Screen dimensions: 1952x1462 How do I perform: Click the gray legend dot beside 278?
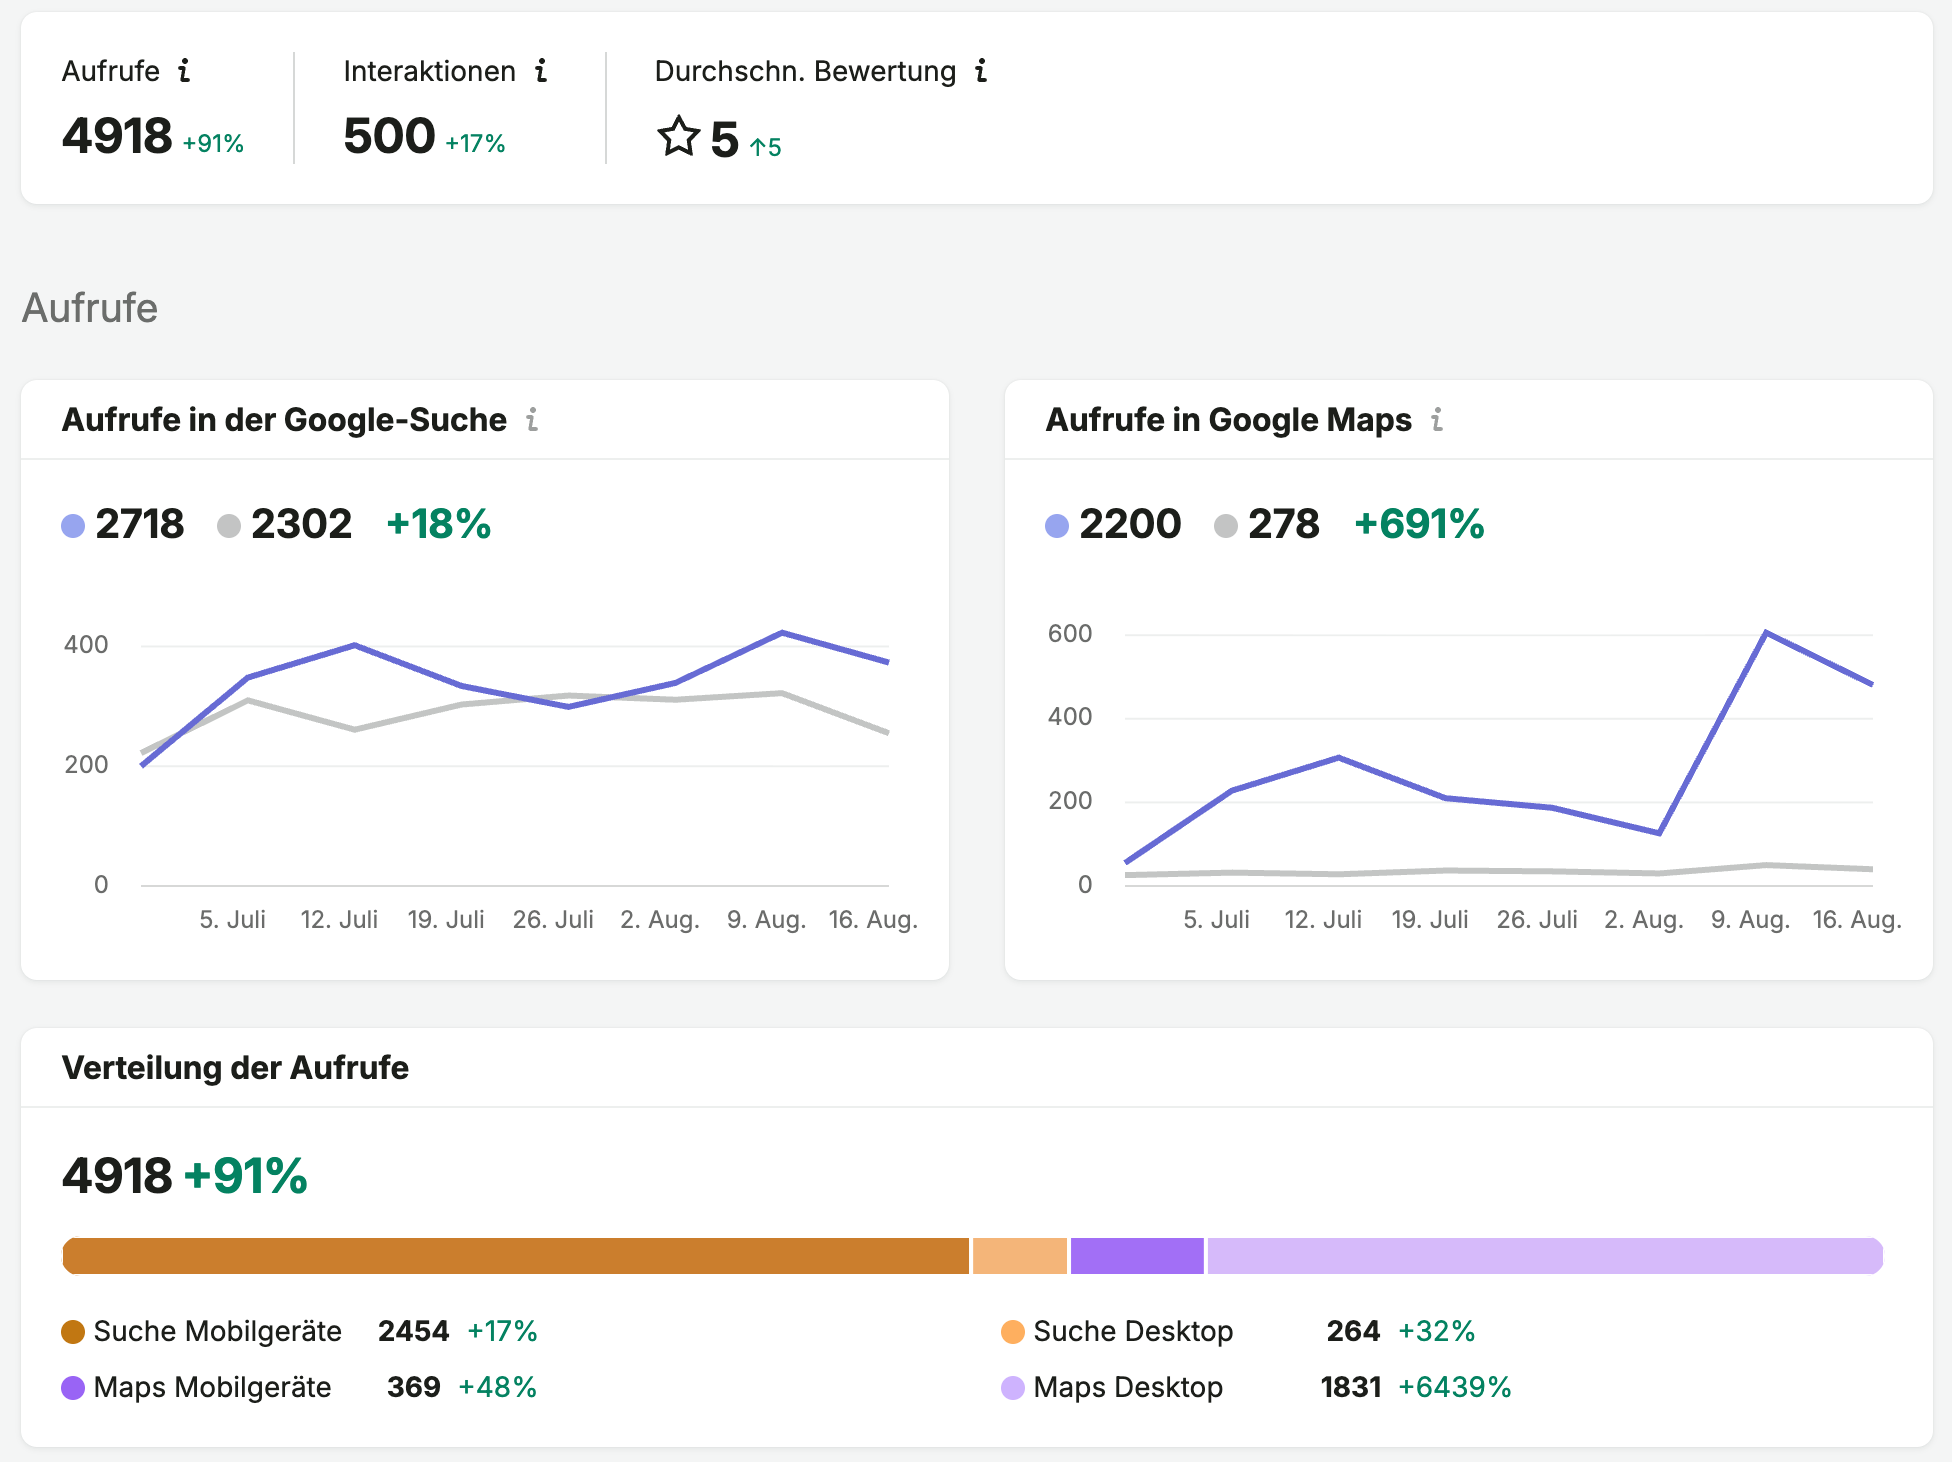(x=1226, y=526)
